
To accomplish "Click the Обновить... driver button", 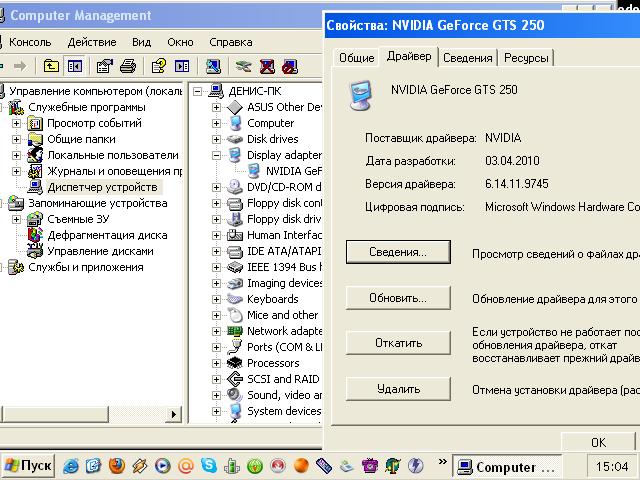I will [x=397, y=298].
